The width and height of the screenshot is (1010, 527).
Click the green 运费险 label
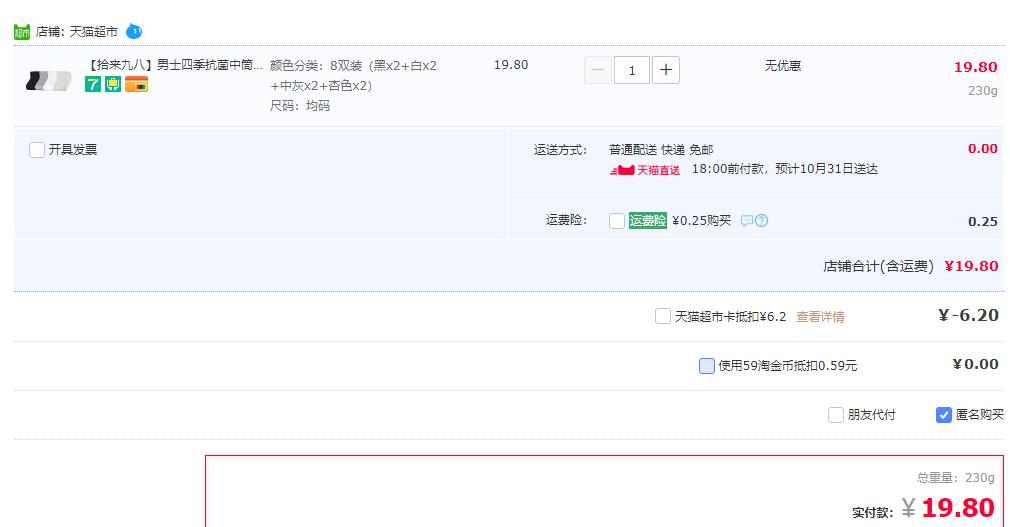pos(647,220)
